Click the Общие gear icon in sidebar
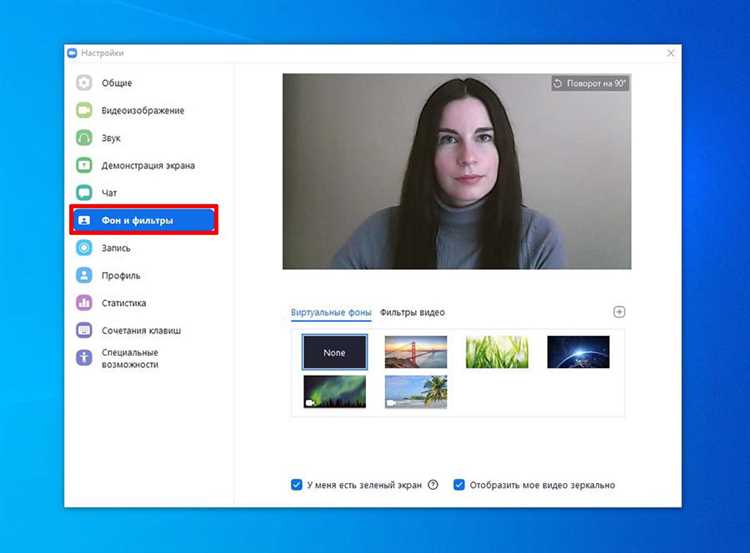This screenshot has height=553, width=750. 84,83
